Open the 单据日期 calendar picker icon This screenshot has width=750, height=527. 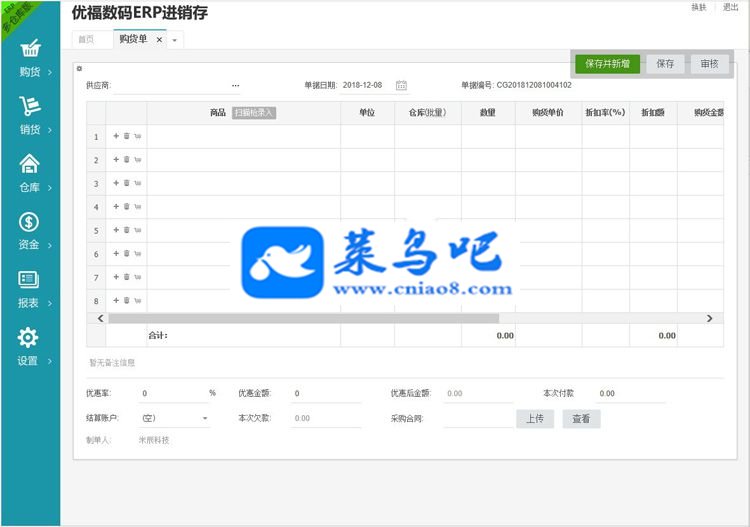click(401, 85)
